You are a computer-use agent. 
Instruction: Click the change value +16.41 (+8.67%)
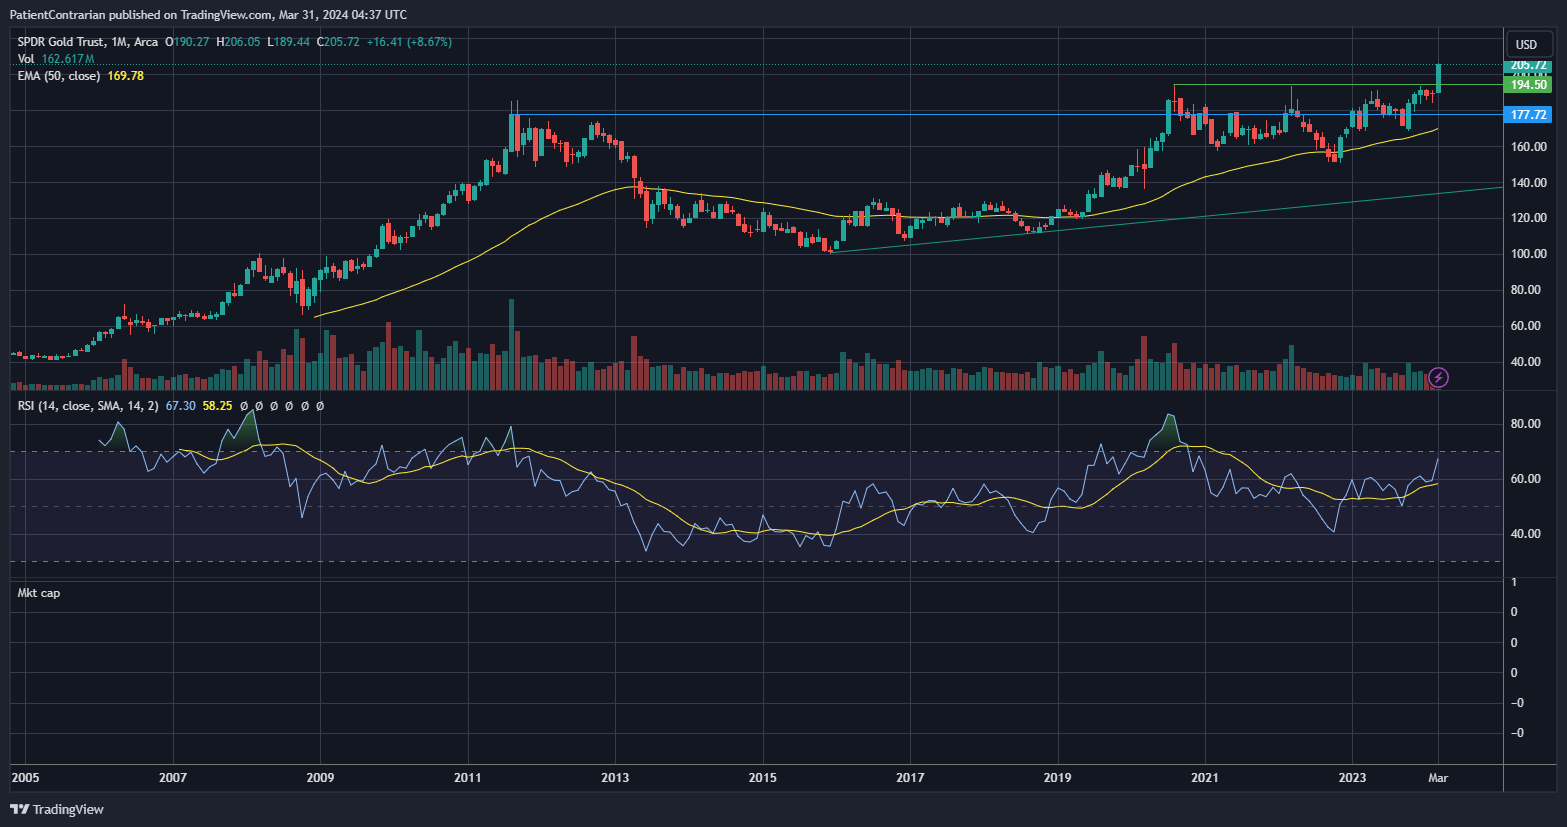pyautogui.click(x=409, y=42)
